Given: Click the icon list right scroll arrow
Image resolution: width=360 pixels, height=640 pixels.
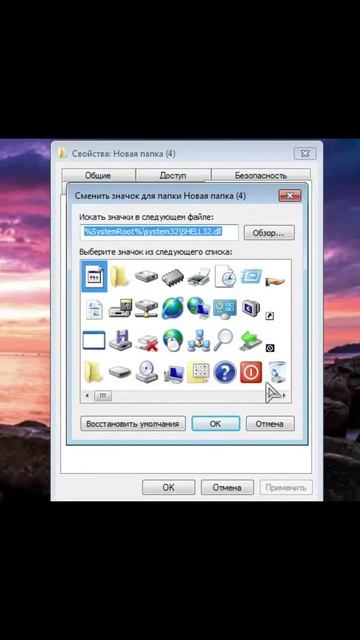Looking at the screenshot, I should 284,396.
